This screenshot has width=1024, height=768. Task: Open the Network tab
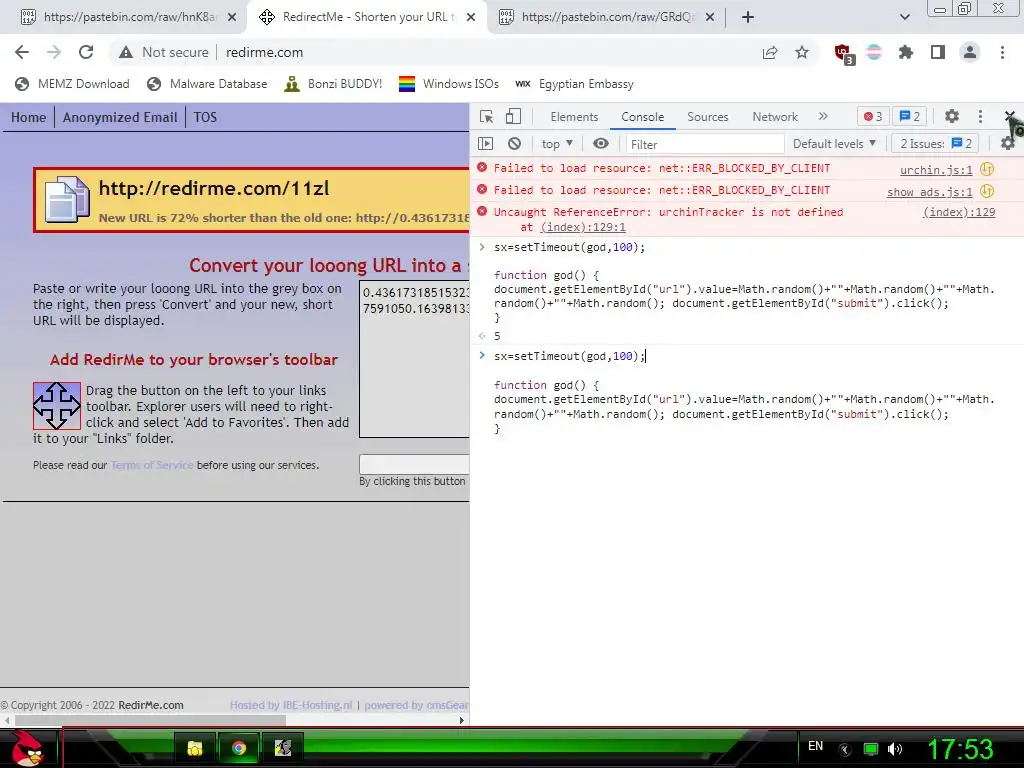(x=775, y=117)
